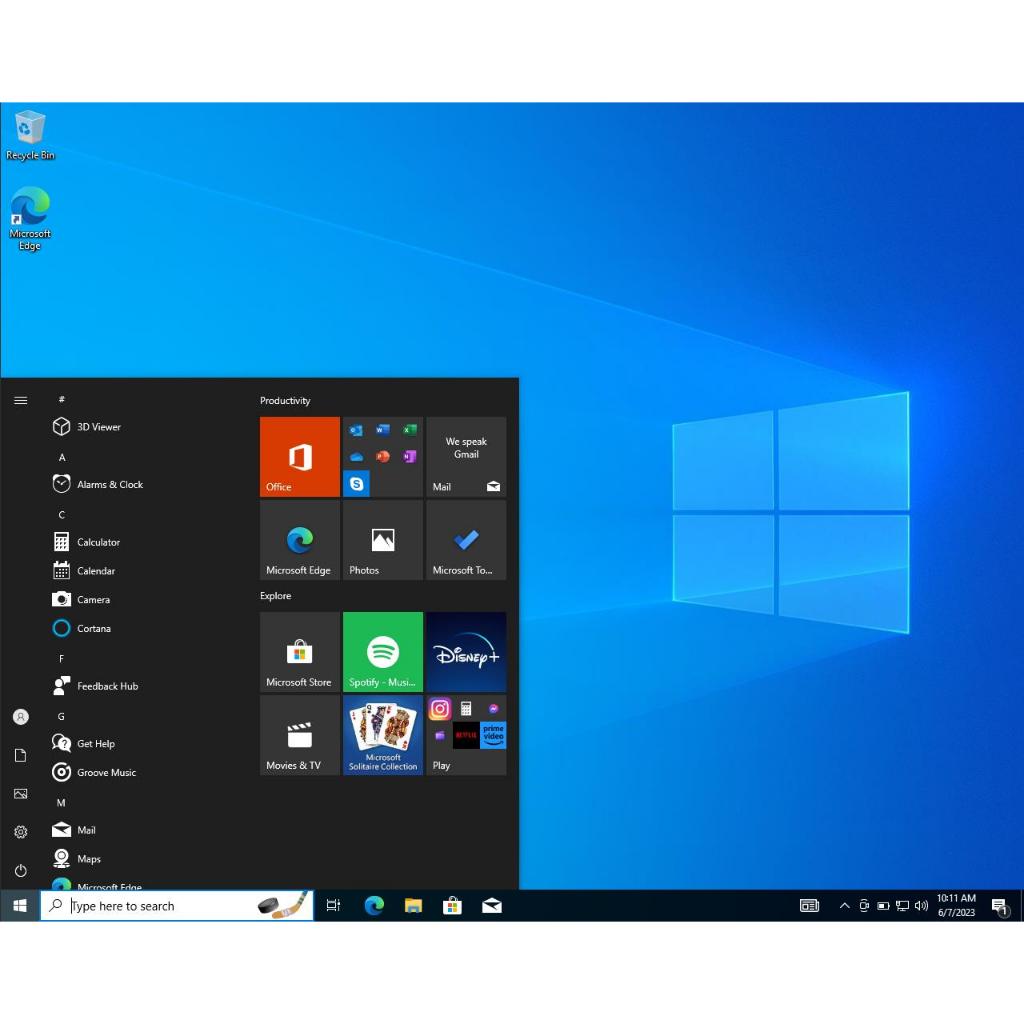
Task: Launch Spotify from the Explore tiles
Action: coord(382,652)
